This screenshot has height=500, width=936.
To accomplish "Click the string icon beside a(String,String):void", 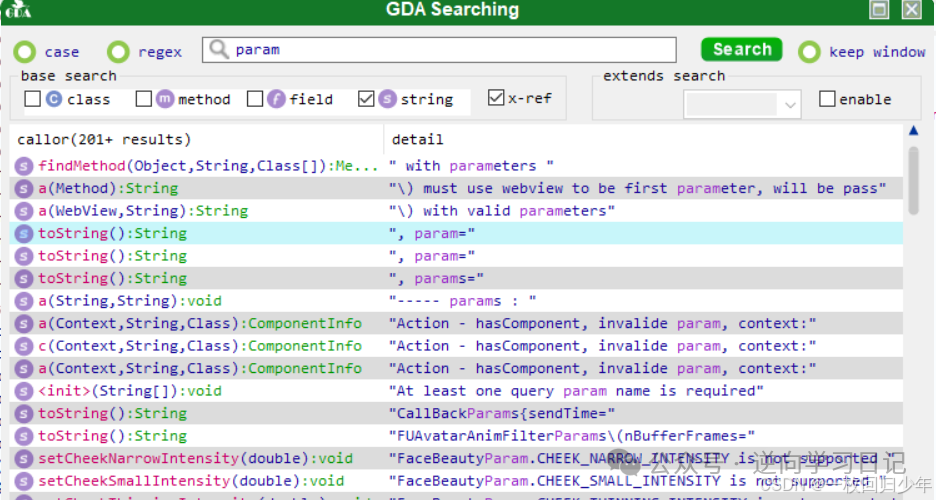I will coord(23,301).
